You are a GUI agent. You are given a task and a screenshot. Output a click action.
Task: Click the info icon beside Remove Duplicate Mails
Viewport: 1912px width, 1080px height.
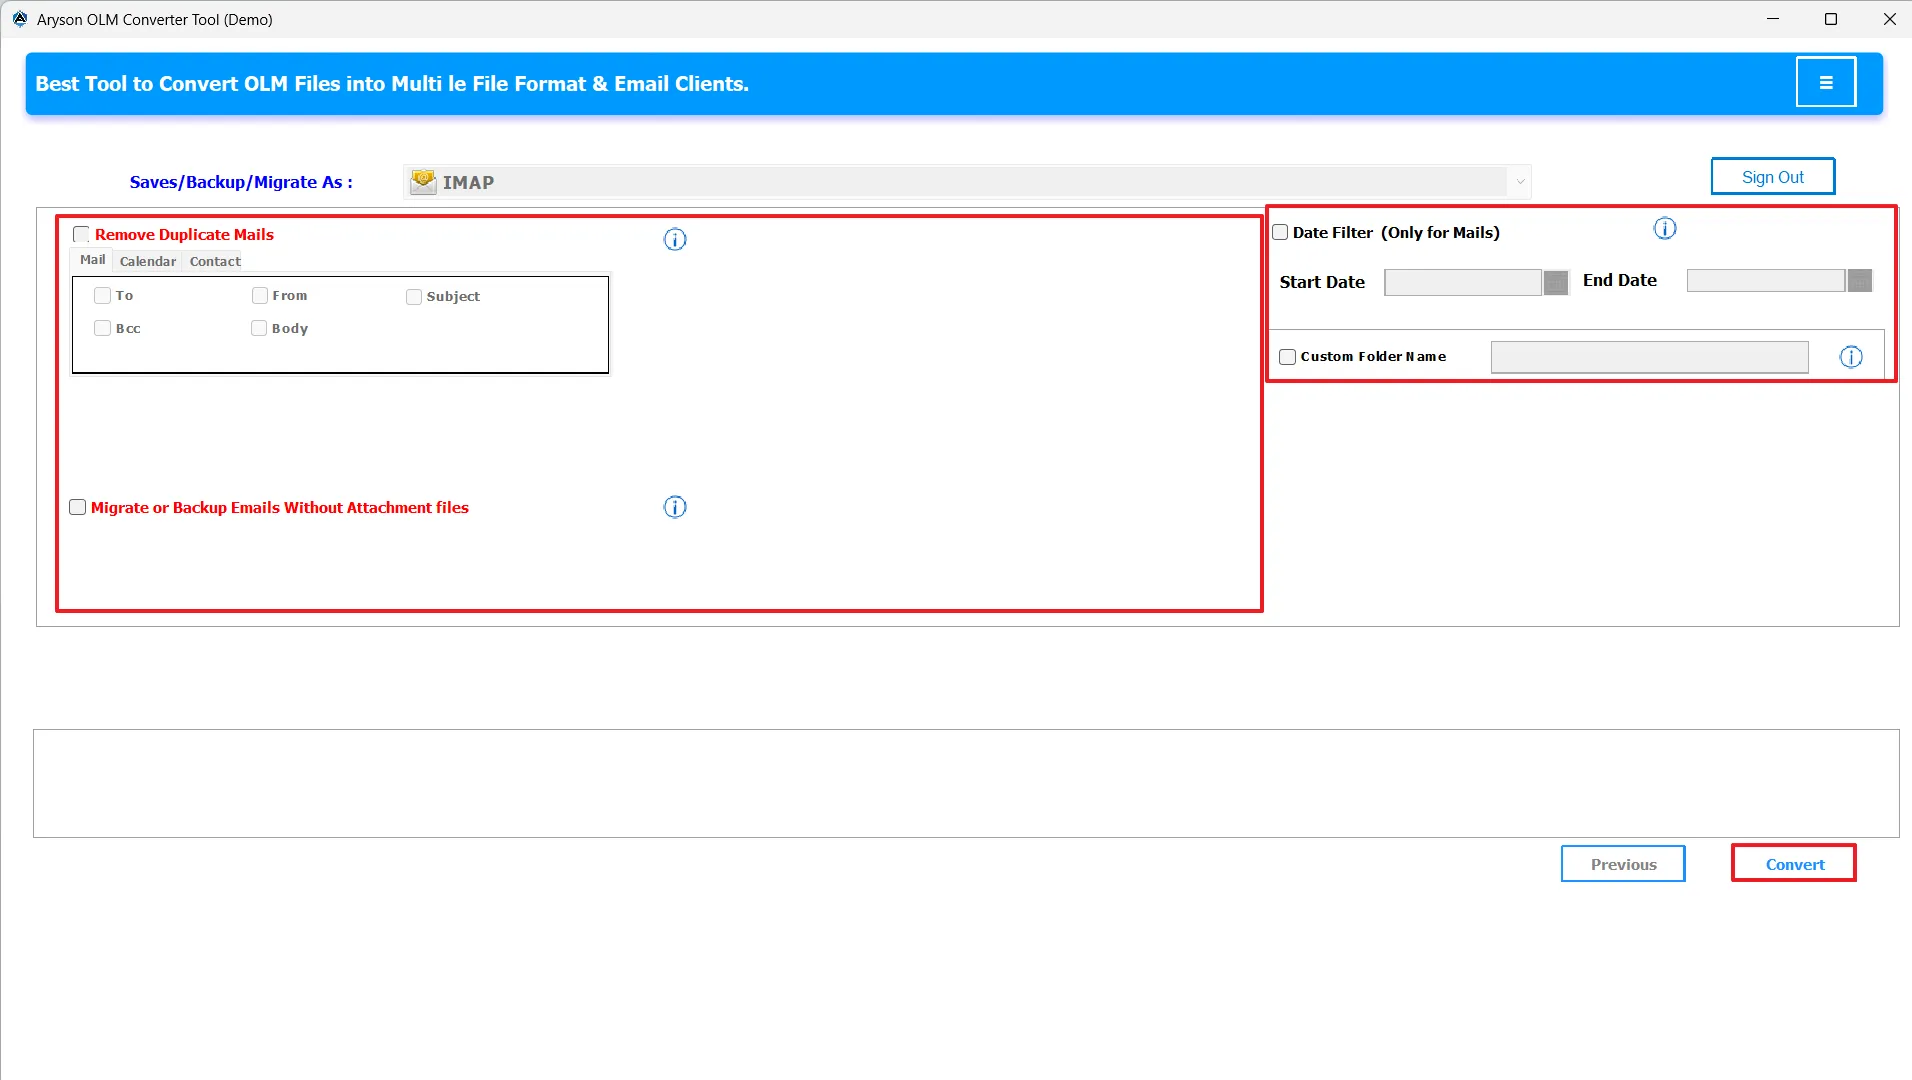point(675,239)
